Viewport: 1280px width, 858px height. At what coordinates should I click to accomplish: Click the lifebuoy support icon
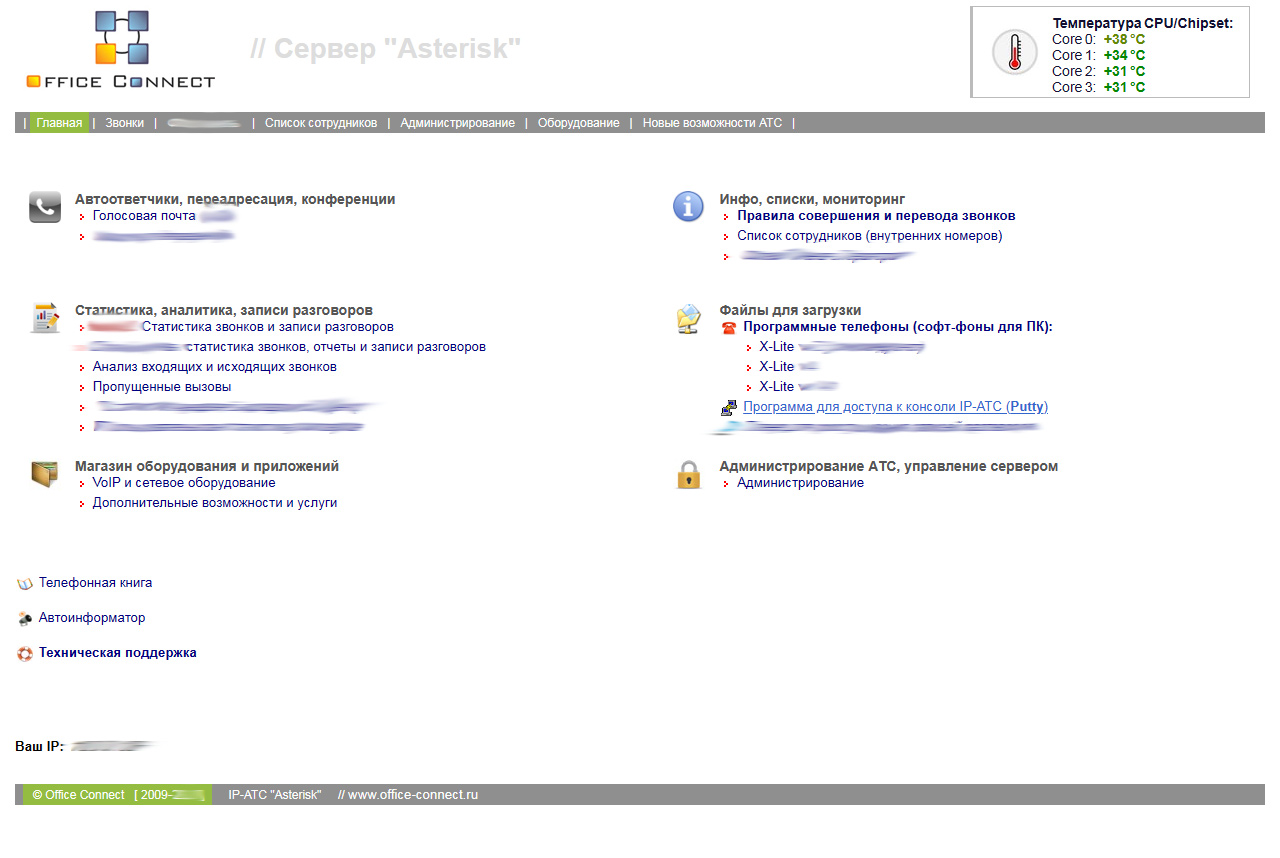[x=25, y=654]
